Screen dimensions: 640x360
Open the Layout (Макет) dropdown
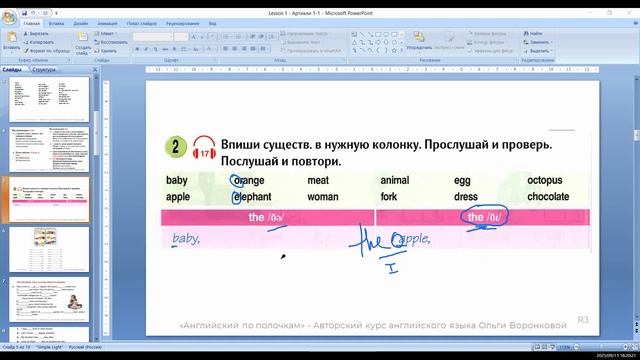click(x=106, y=33)
